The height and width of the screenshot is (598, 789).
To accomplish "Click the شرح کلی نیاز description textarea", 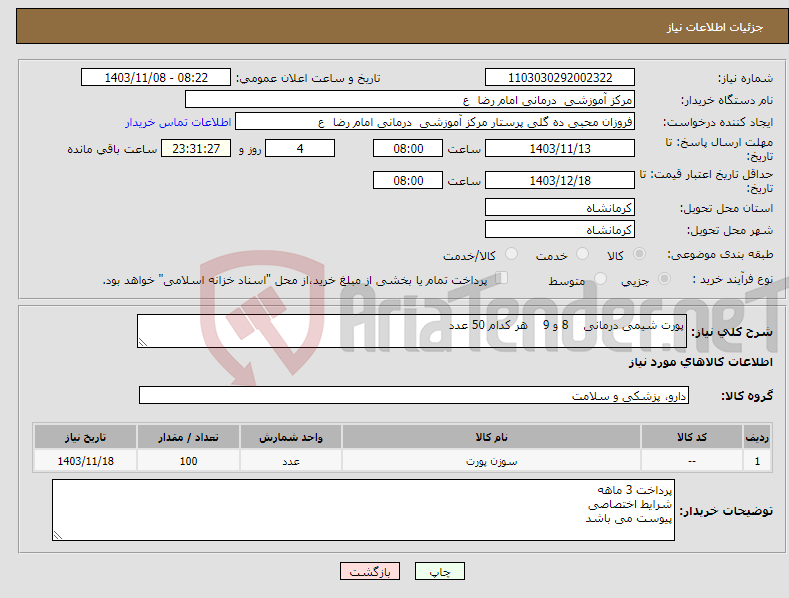I will (x=412, y=331).
